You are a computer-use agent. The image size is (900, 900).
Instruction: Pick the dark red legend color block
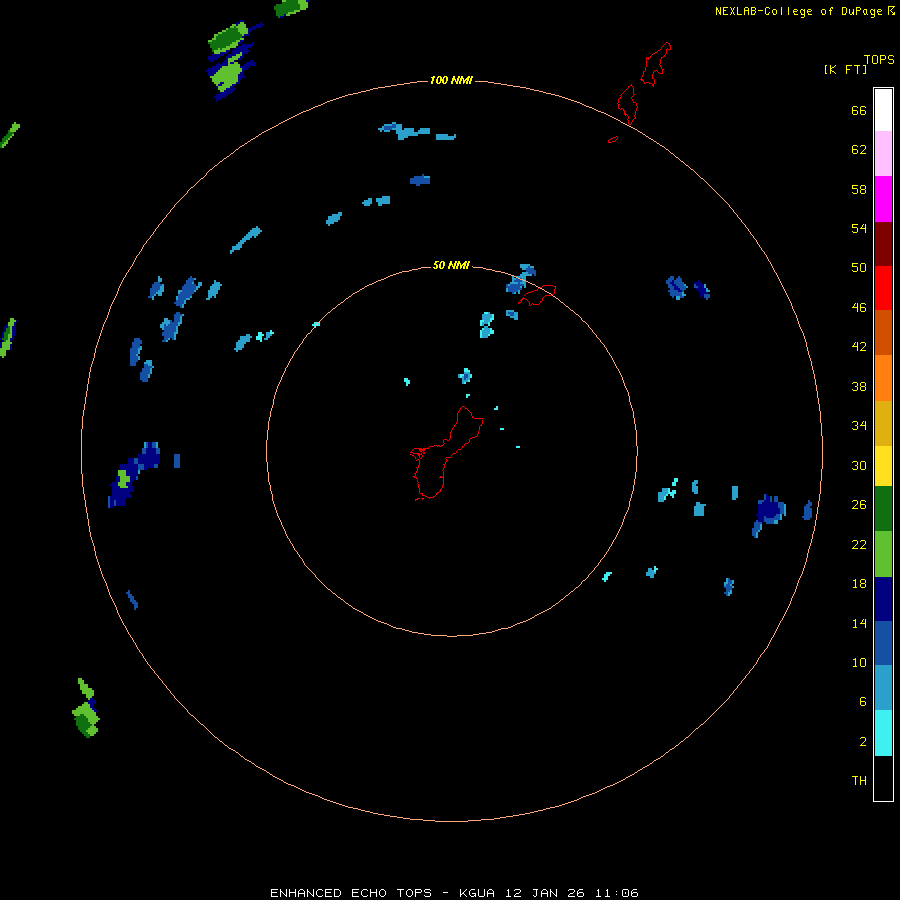883,244
